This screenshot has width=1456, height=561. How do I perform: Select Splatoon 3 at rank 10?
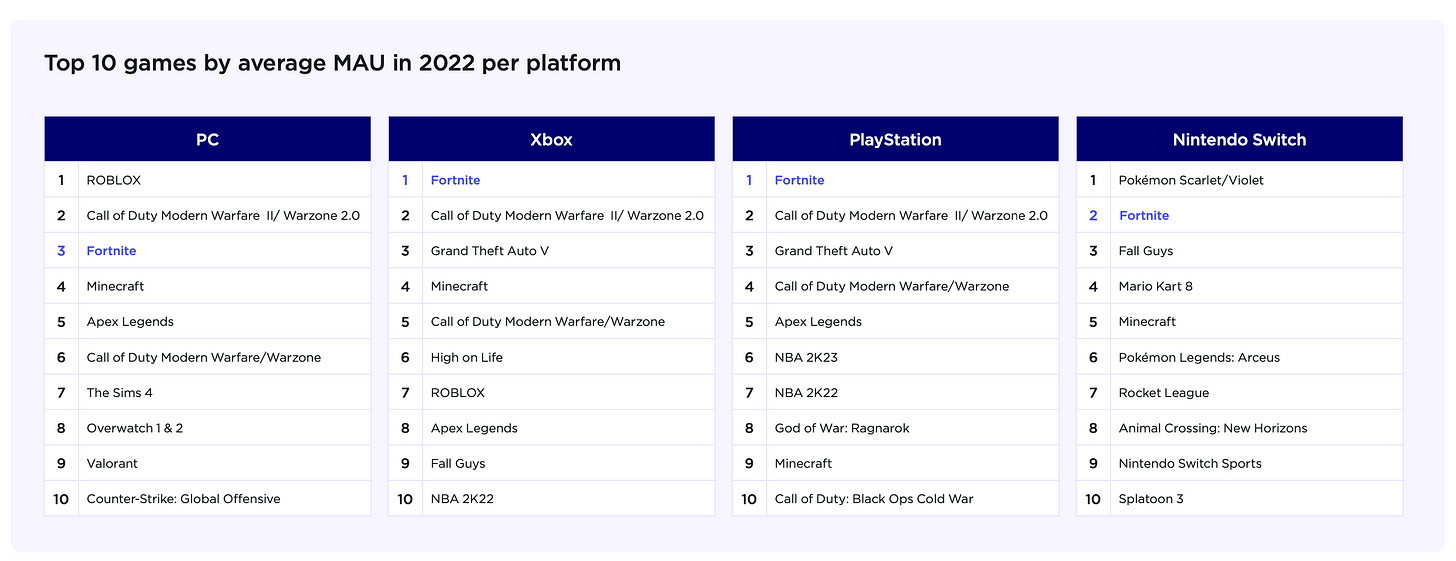1151,499
